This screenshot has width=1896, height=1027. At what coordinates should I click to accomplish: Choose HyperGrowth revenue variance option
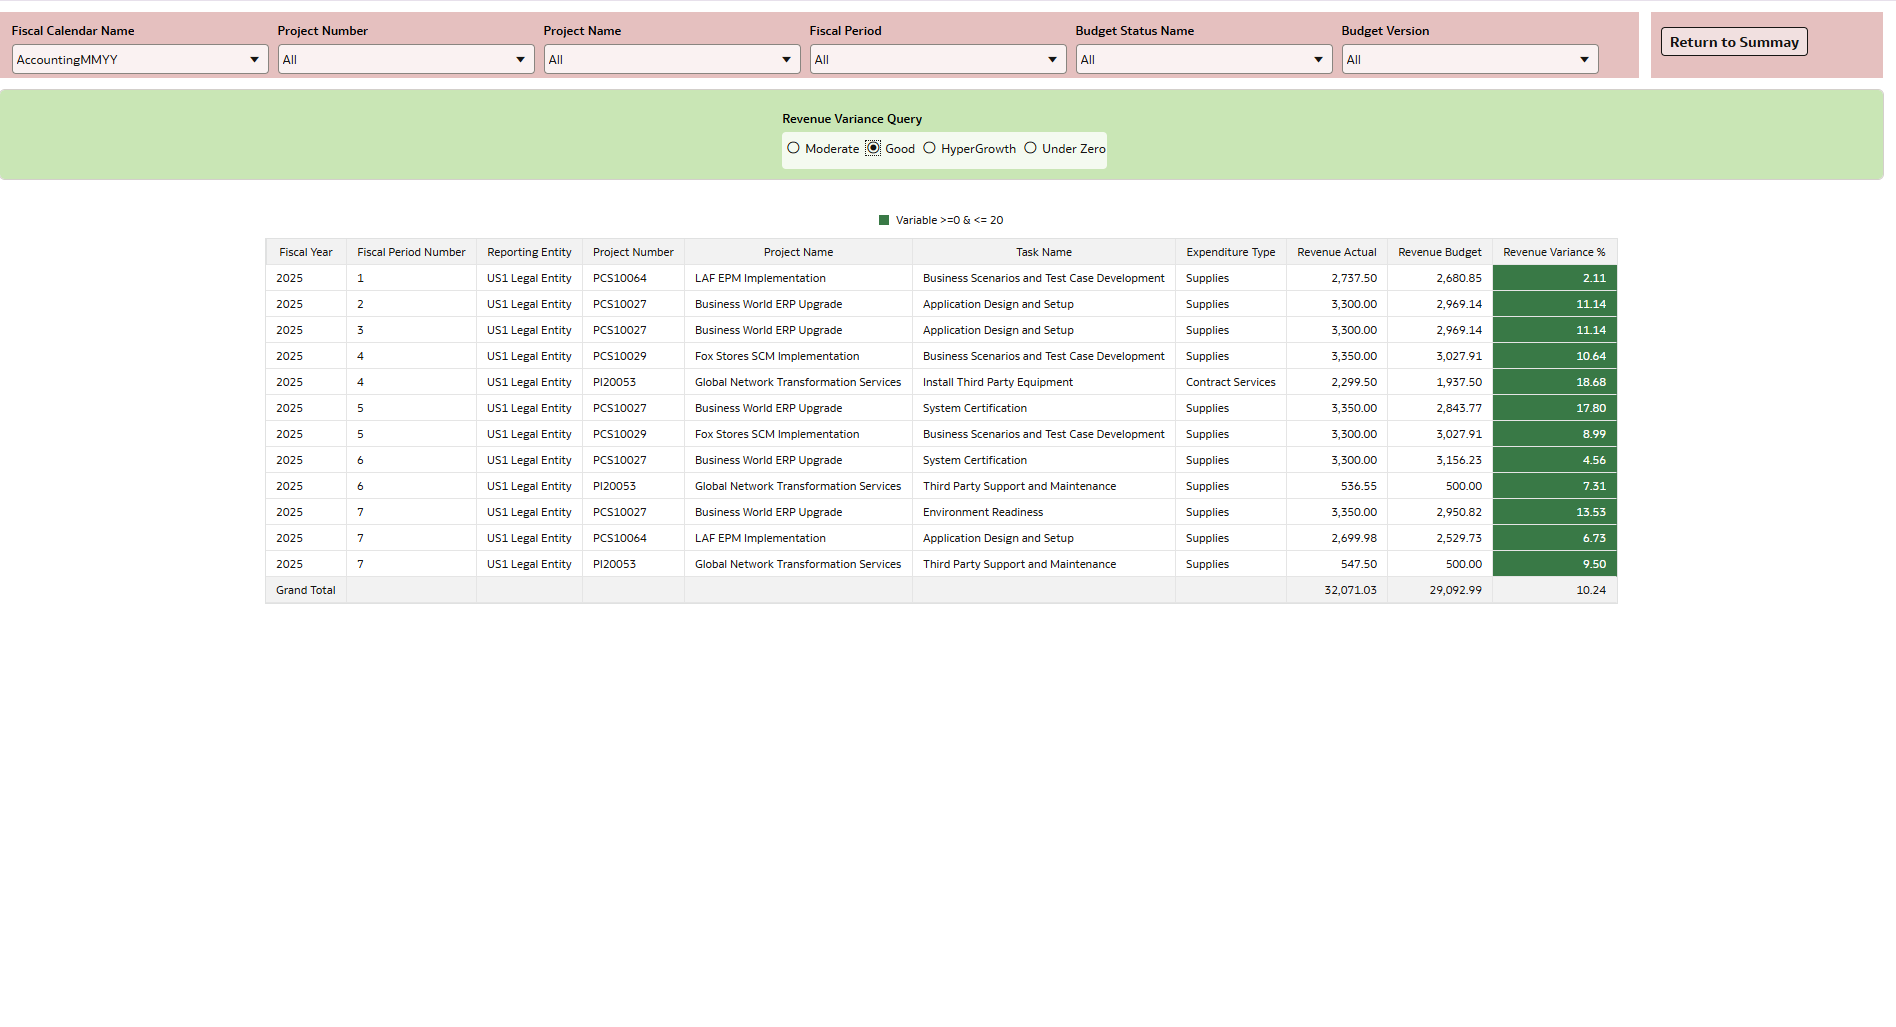[929, 148]
